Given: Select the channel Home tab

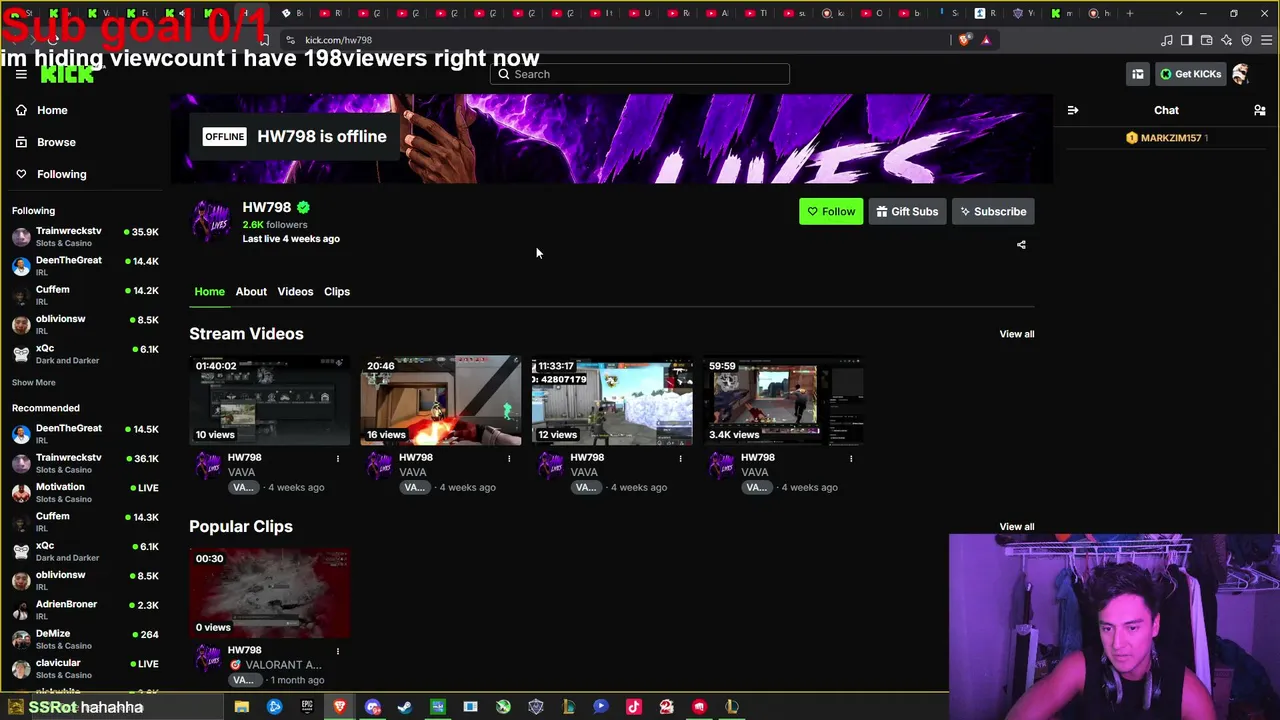Looking at the screenshot, I should (x=209, y=291).
